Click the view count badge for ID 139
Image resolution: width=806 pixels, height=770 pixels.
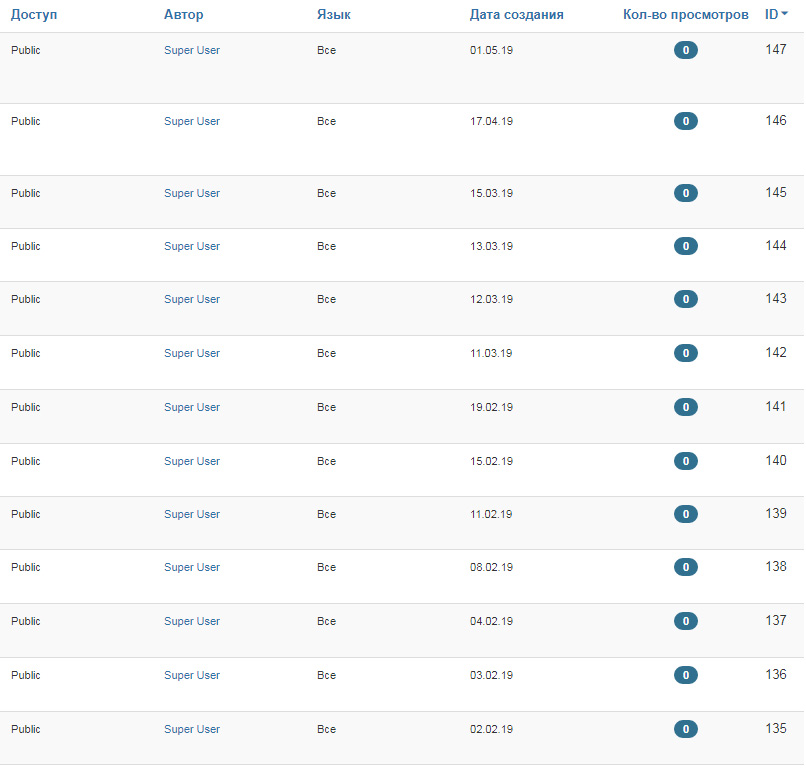tap(685, 514)
